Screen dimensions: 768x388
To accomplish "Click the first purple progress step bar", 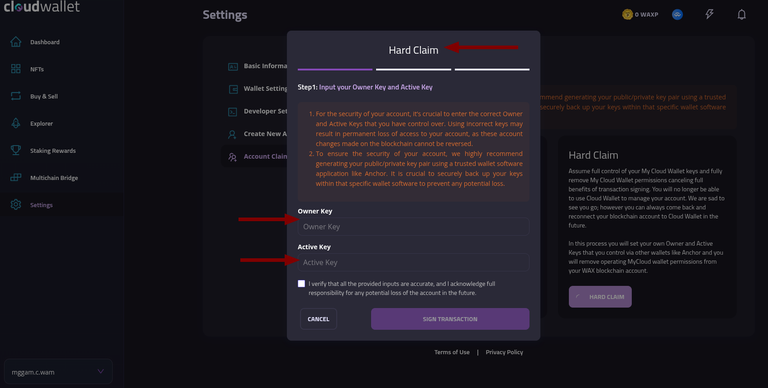I will point(335,70).
